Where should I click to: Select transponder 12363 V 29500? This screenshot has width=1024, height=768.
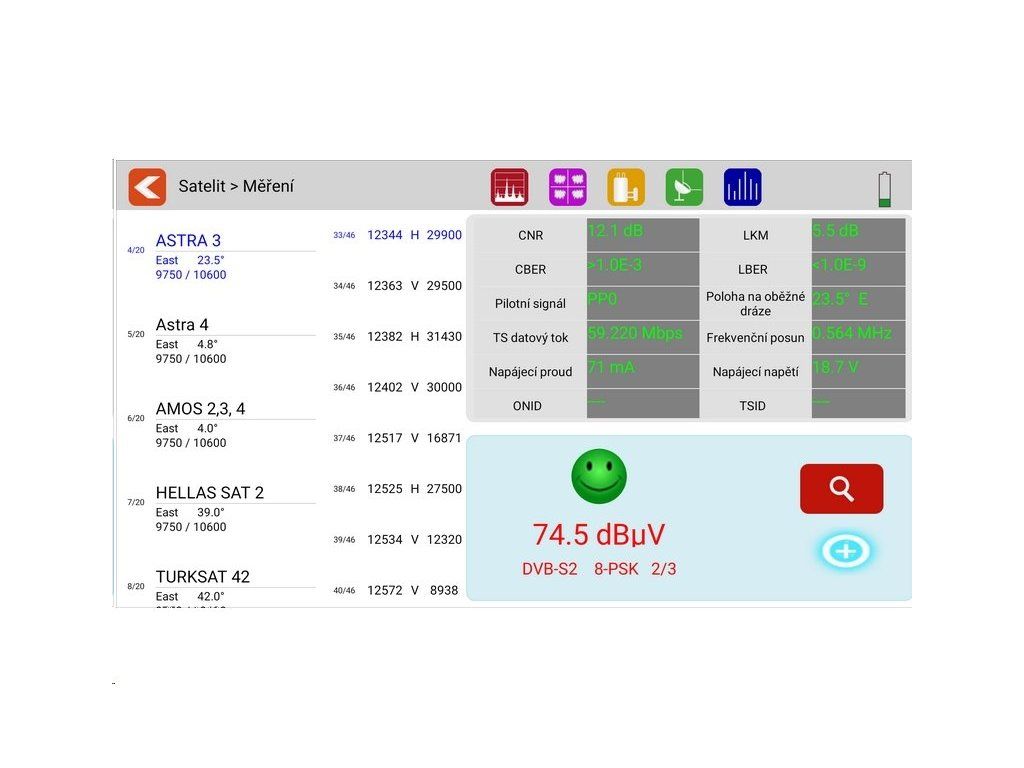[397, 286]
